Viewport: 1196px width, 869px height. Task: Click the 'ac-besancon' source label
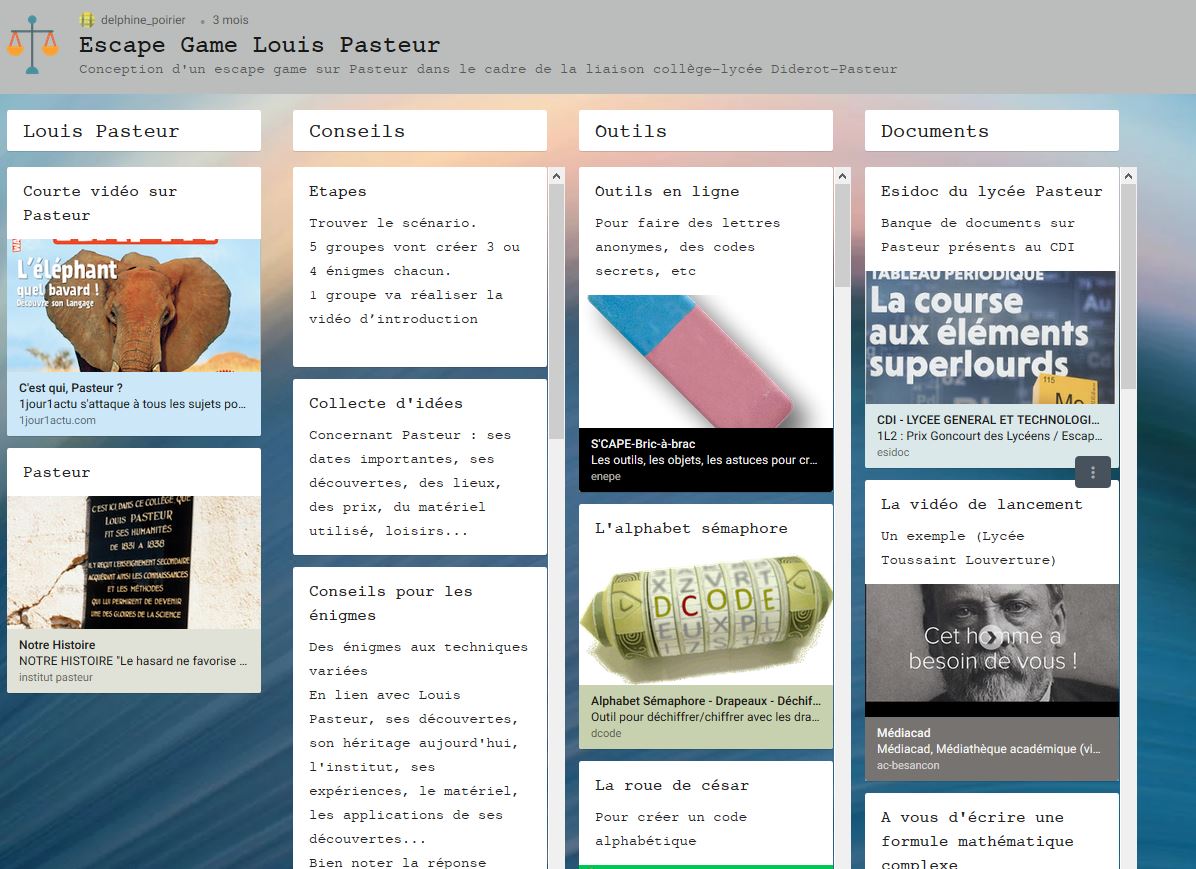(908, 765)
